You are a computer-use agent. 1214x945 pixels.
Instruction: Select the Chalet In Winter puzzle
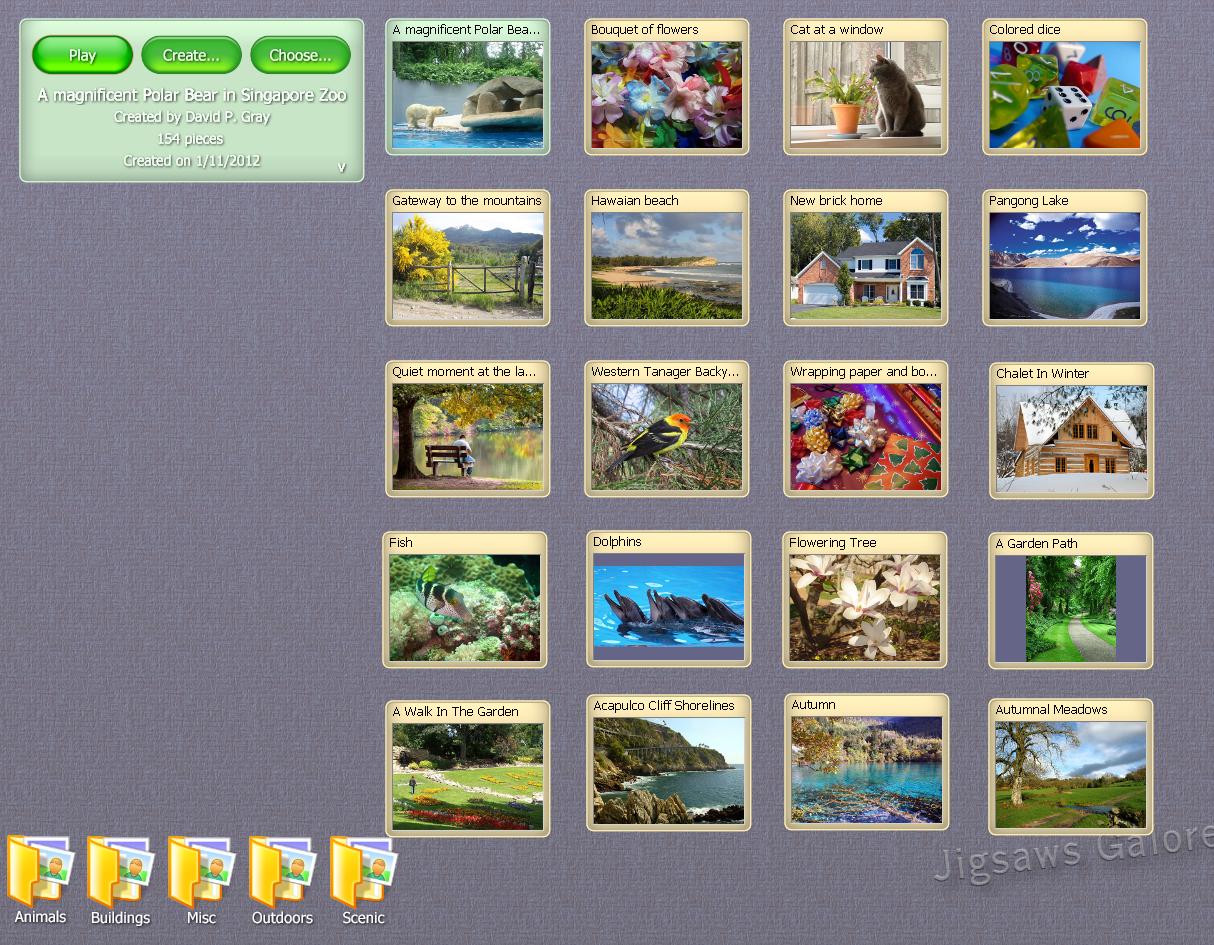[x=1070, y=430]
